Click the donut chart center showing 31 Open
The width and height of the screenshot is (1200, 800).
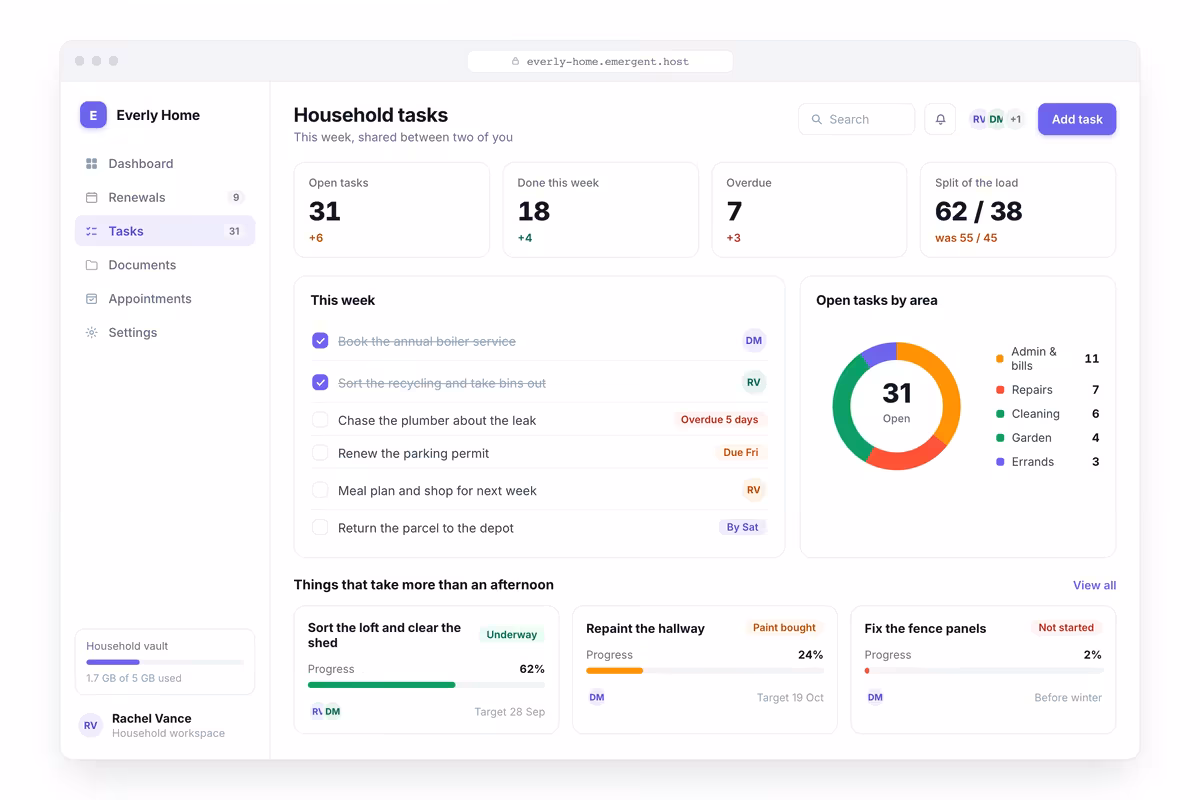pos(897,405)
